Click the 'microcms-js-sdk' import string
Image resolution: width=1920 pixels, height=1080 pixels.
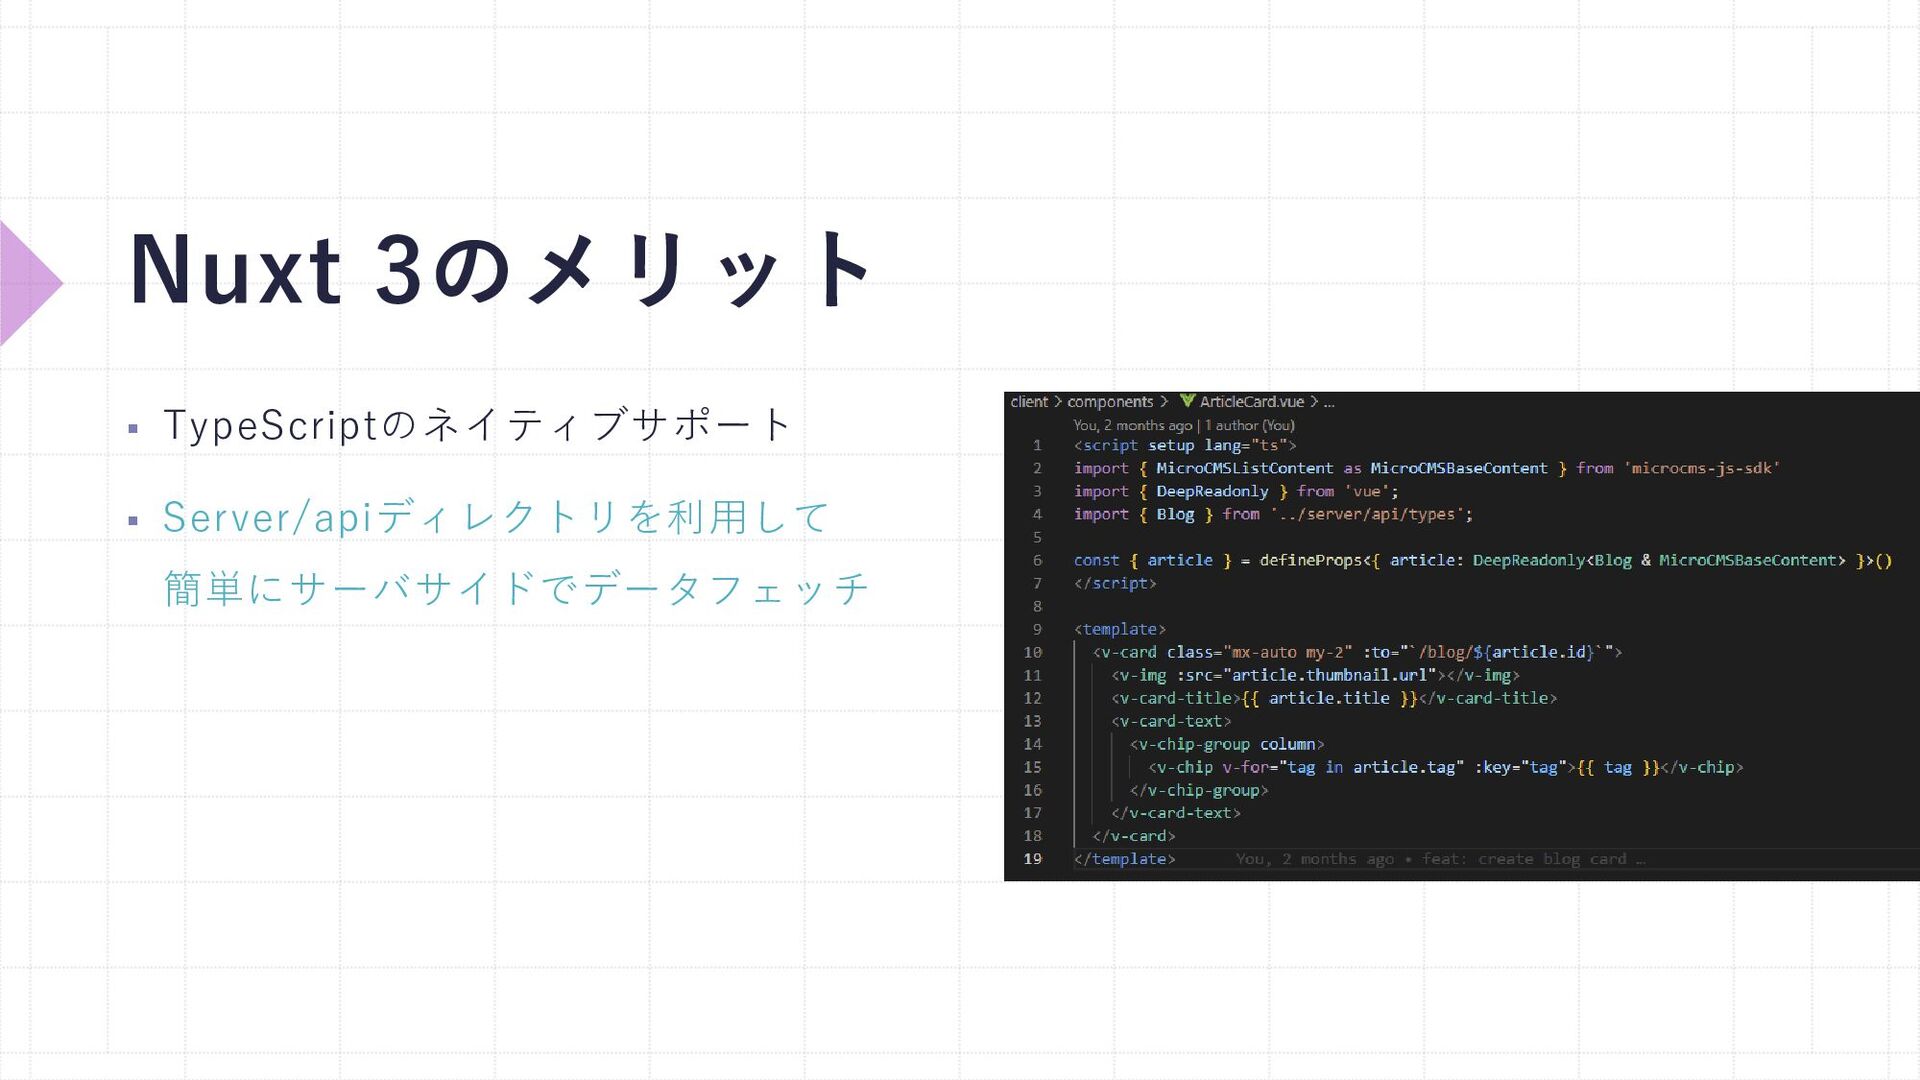point(1702,468)
